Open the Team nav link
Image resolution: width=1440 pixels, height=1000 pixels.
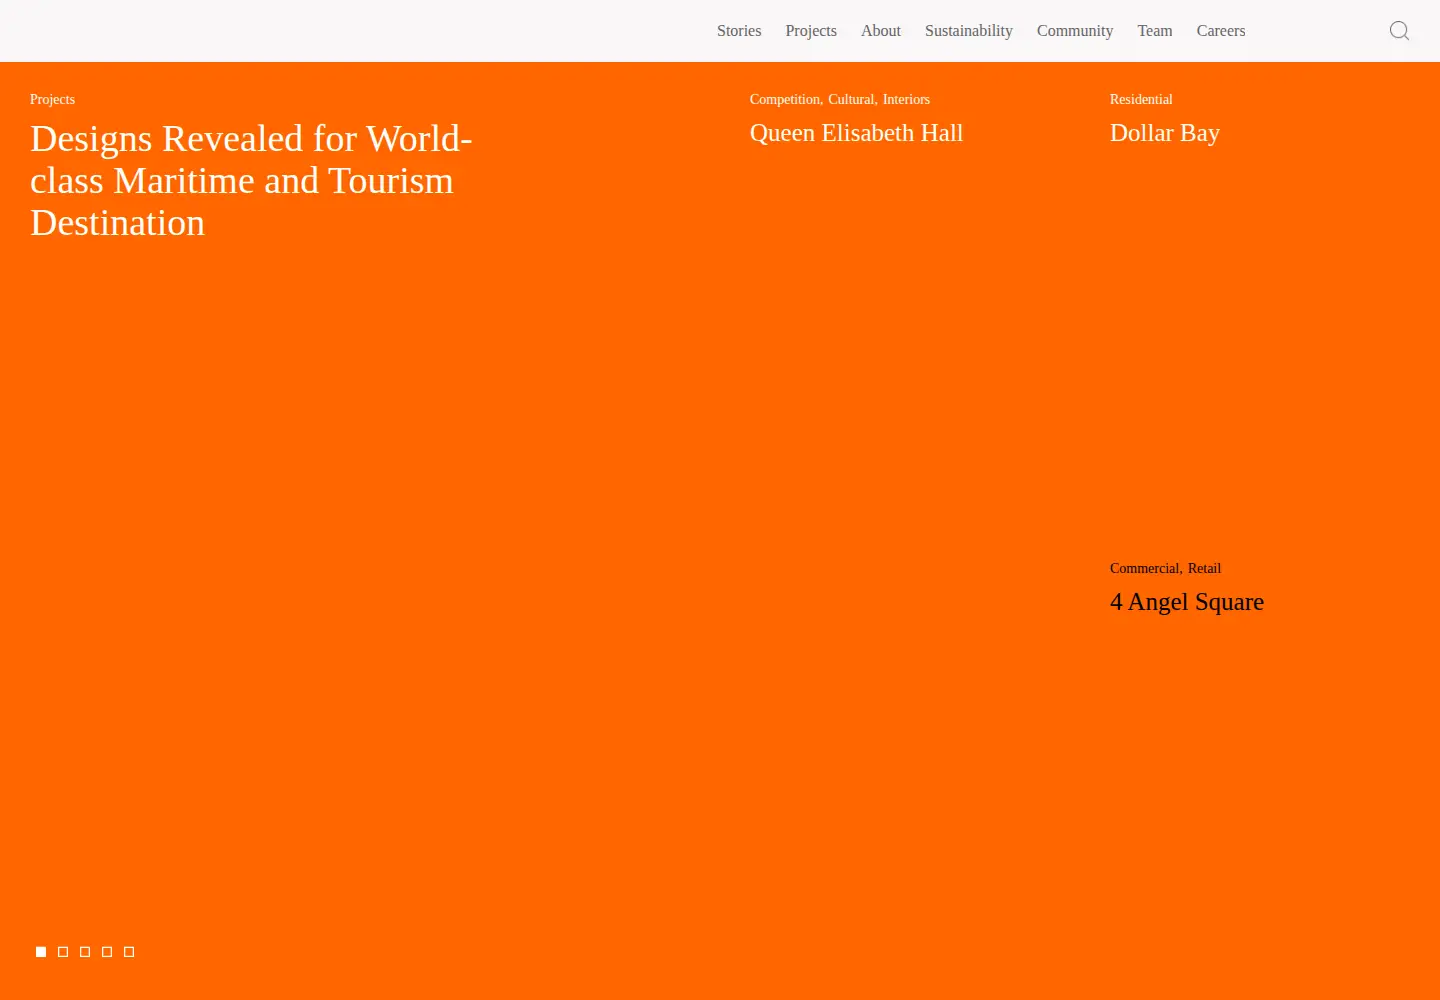pyautogui.click(x=1155, y=31)
